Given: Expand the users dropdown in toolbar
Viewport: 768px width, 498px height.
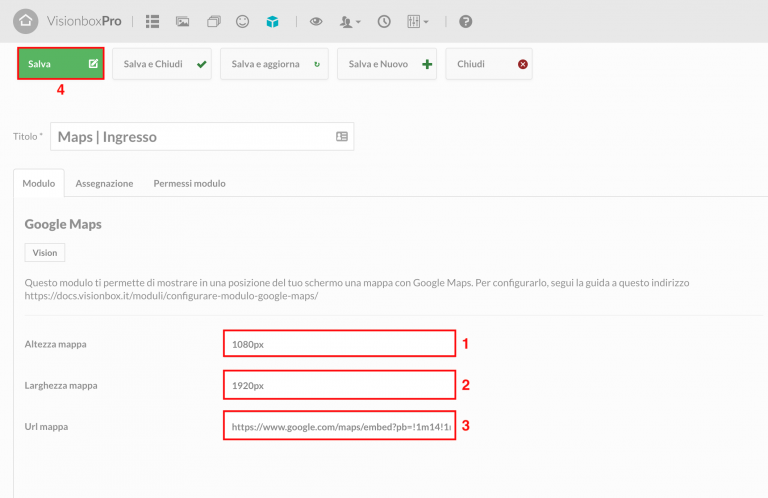Looking at the screenshot, I should [x=350, y=22].
